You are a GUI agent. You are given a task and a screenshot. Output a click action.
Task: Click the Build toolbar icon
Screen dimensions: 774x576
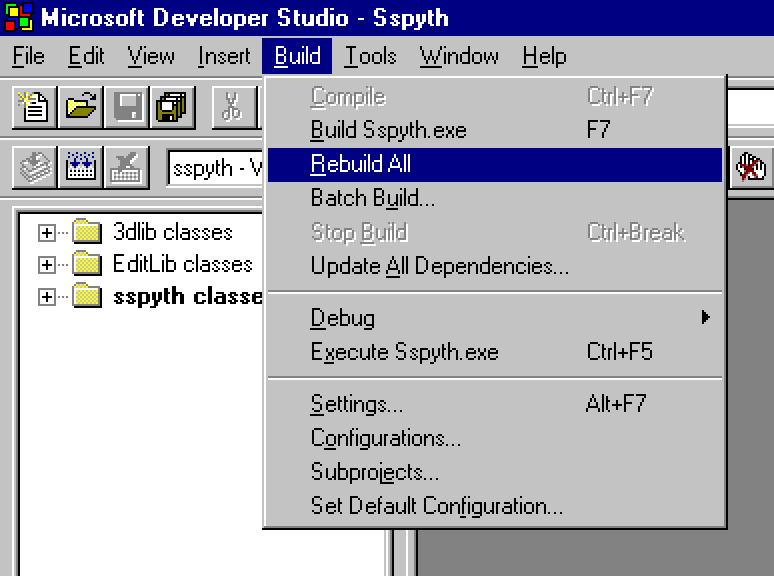click(80, 167)
